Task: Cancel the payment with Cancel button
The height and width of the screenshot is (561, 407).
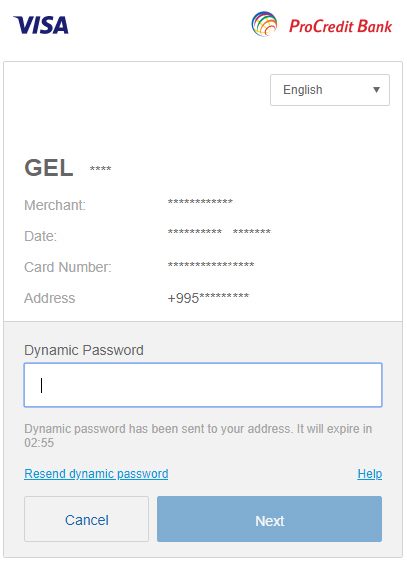Action: (86, 519)
